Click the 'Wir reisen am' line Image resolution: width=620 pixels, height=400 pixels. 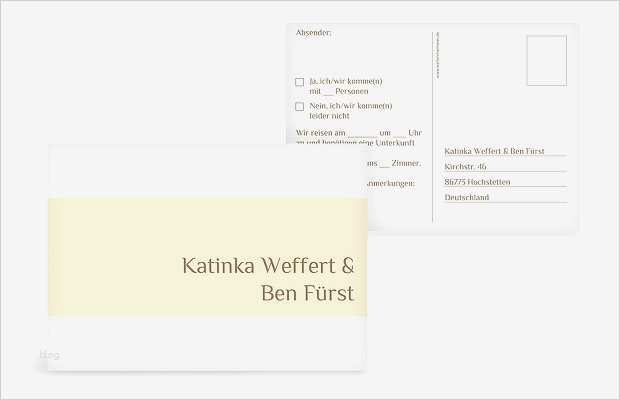click(359, 133)
